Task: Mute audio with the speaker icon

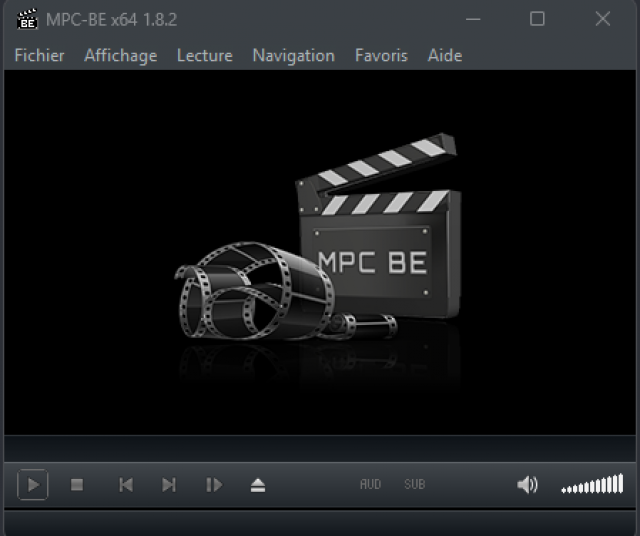Action: (526, 485)
